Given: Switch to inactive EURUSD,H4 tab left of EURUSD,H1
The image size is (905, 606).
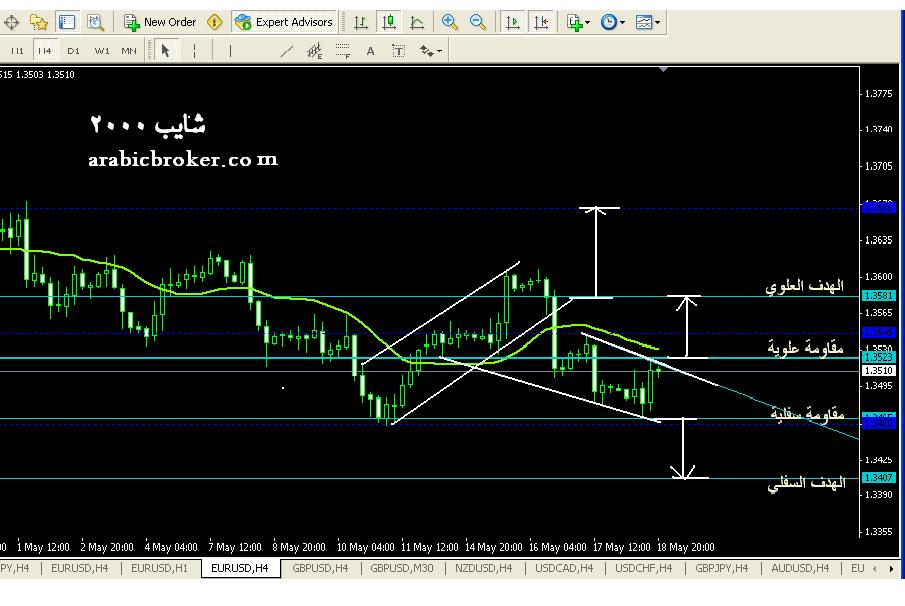Looking at the screenshot, I should click(x=80, y=568).
